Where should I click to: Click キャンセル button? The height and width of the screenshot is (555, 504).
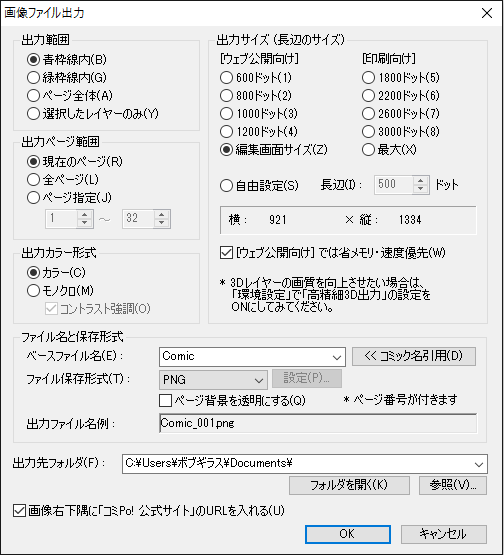444,534
